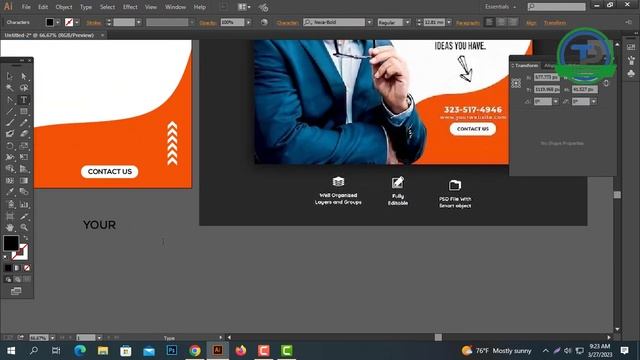The image size is (640, 360).
Task: Set paint mode to Gradient
Action: (x=17, y=268)
